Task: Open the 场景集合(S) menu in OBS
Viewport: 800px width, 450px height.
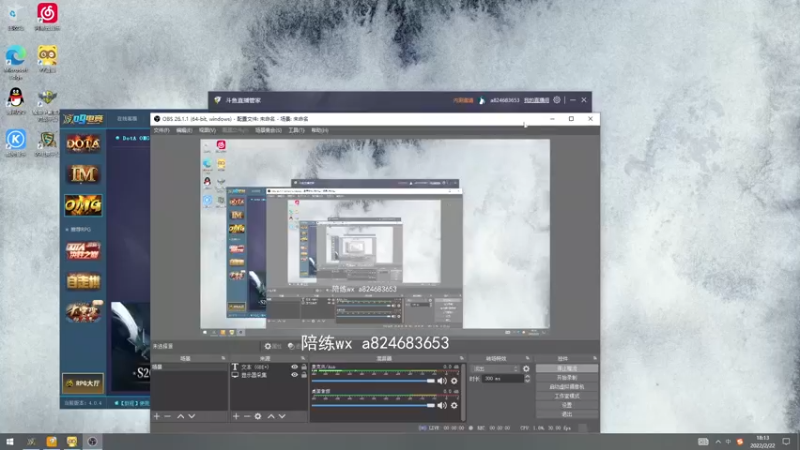Action: [x=268, y=130]
